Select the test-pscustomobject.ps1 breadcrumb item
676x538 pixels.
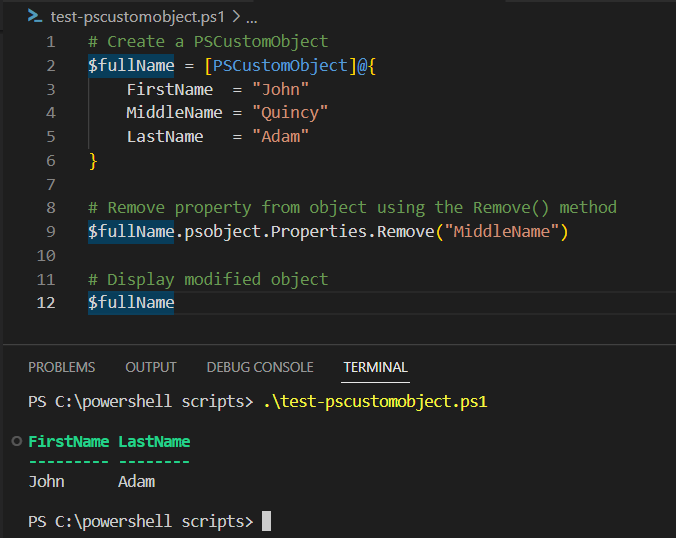[138, 17]
